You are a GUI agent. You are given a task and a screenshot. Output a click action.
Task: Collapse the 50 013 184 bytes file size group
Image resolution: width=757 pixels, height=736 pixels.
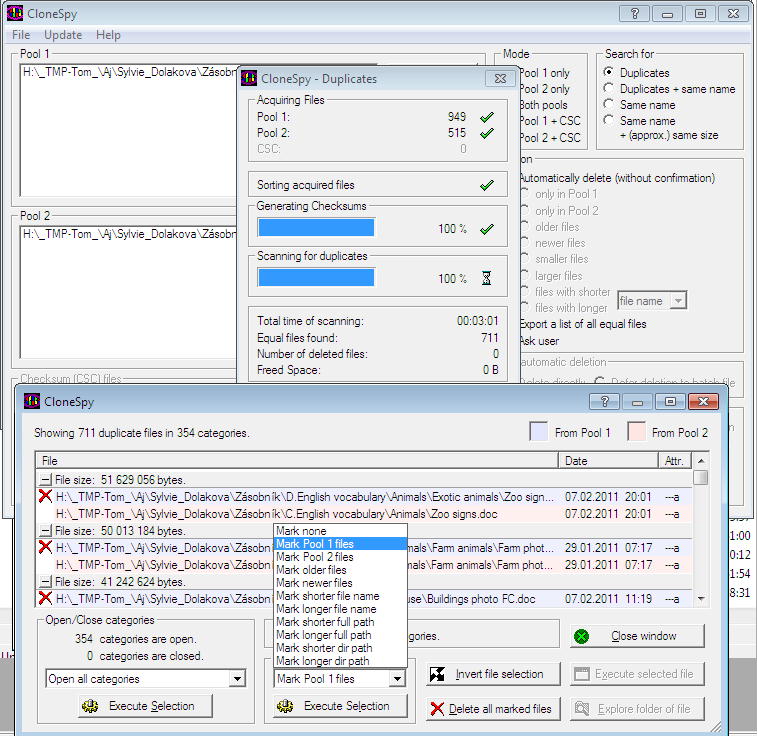click(46, 531)
